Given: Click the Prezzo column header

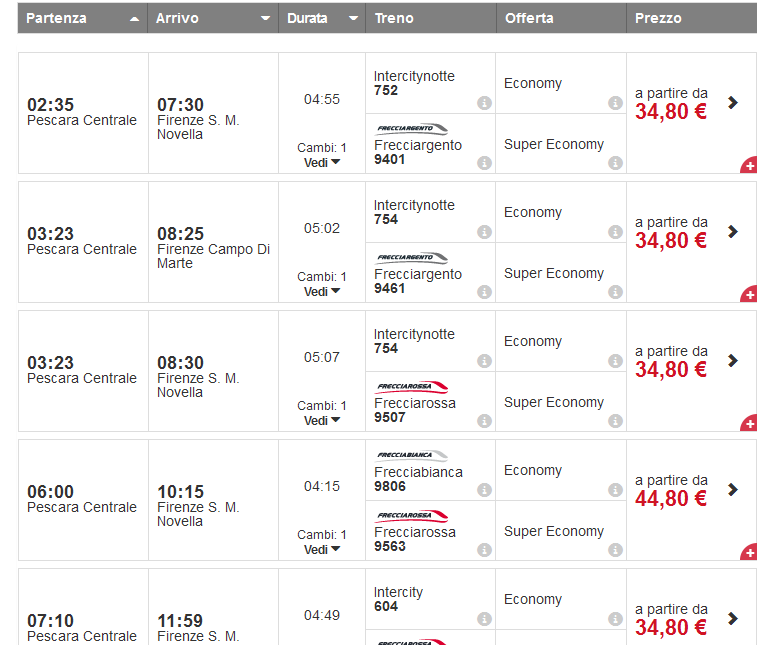Looking at the screenshot, I should click(x=658, y=18).
